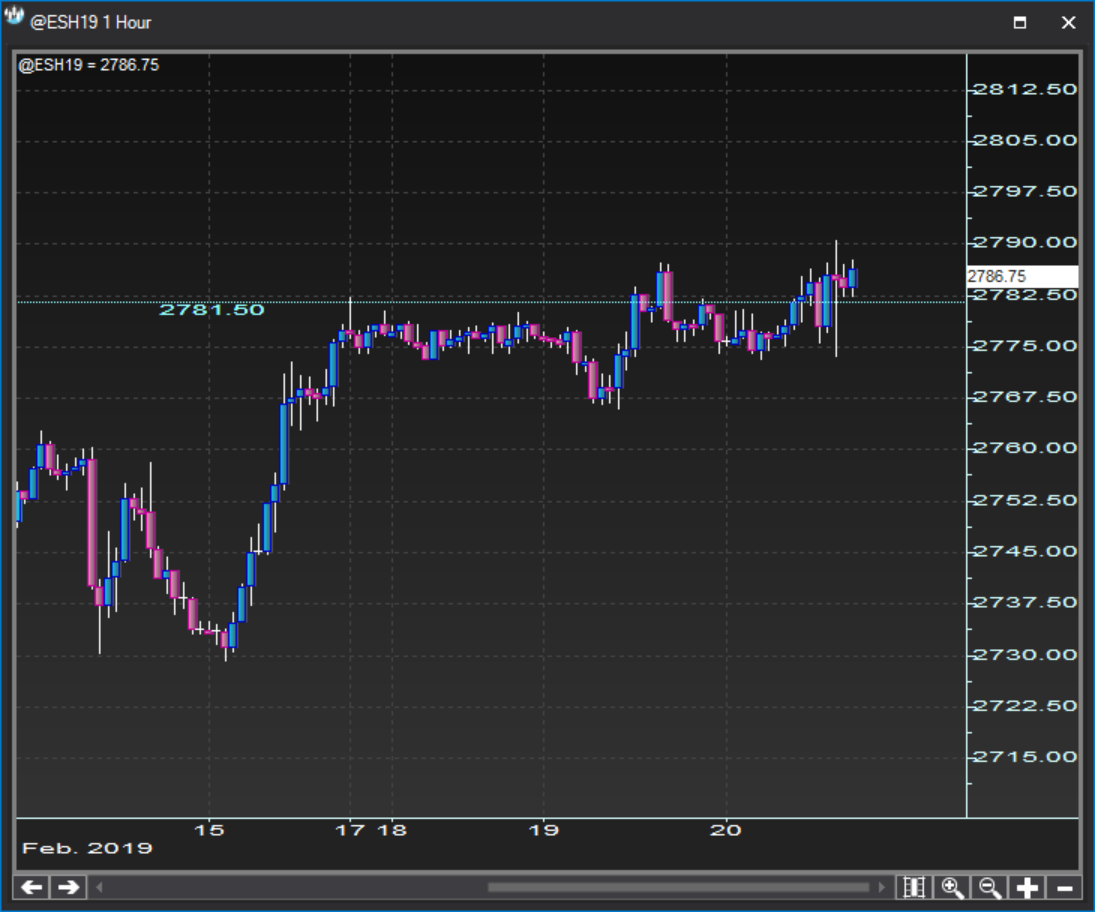Click the 2797.50 price axis label
The image size is (1095, 912).
(1024, 191)
